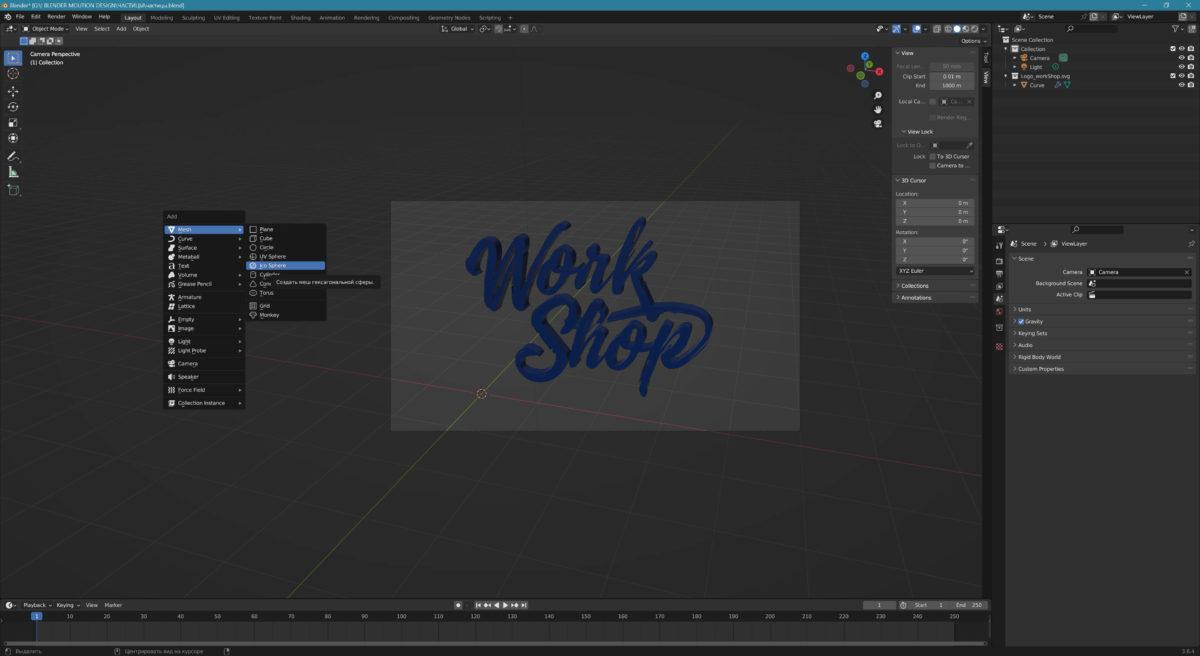Toggle X-ray view in viewport header

point(939,29)
